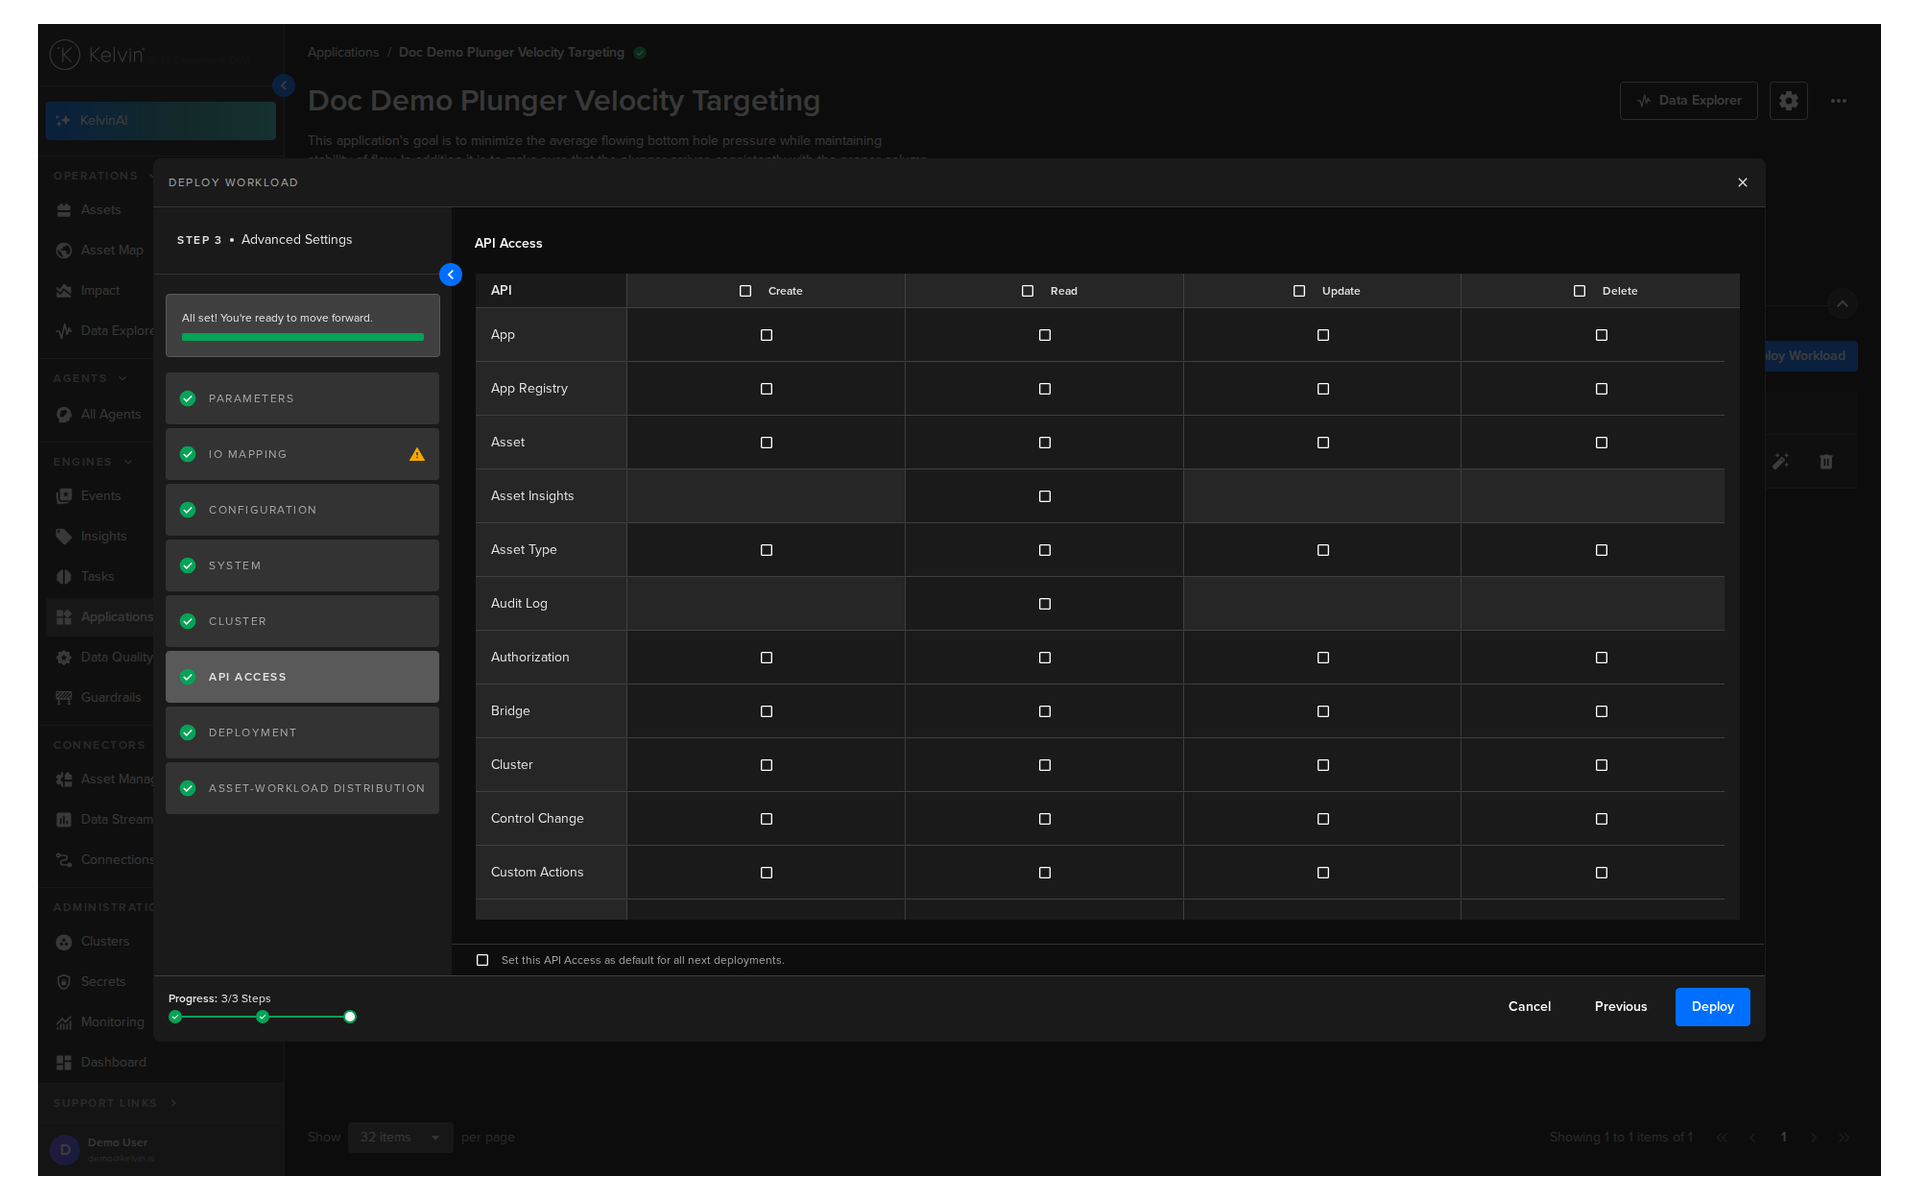The height and width of the screenshot is (1200, 1920).
Task: Click the Dashboard icon
Action: [64, 1063]
